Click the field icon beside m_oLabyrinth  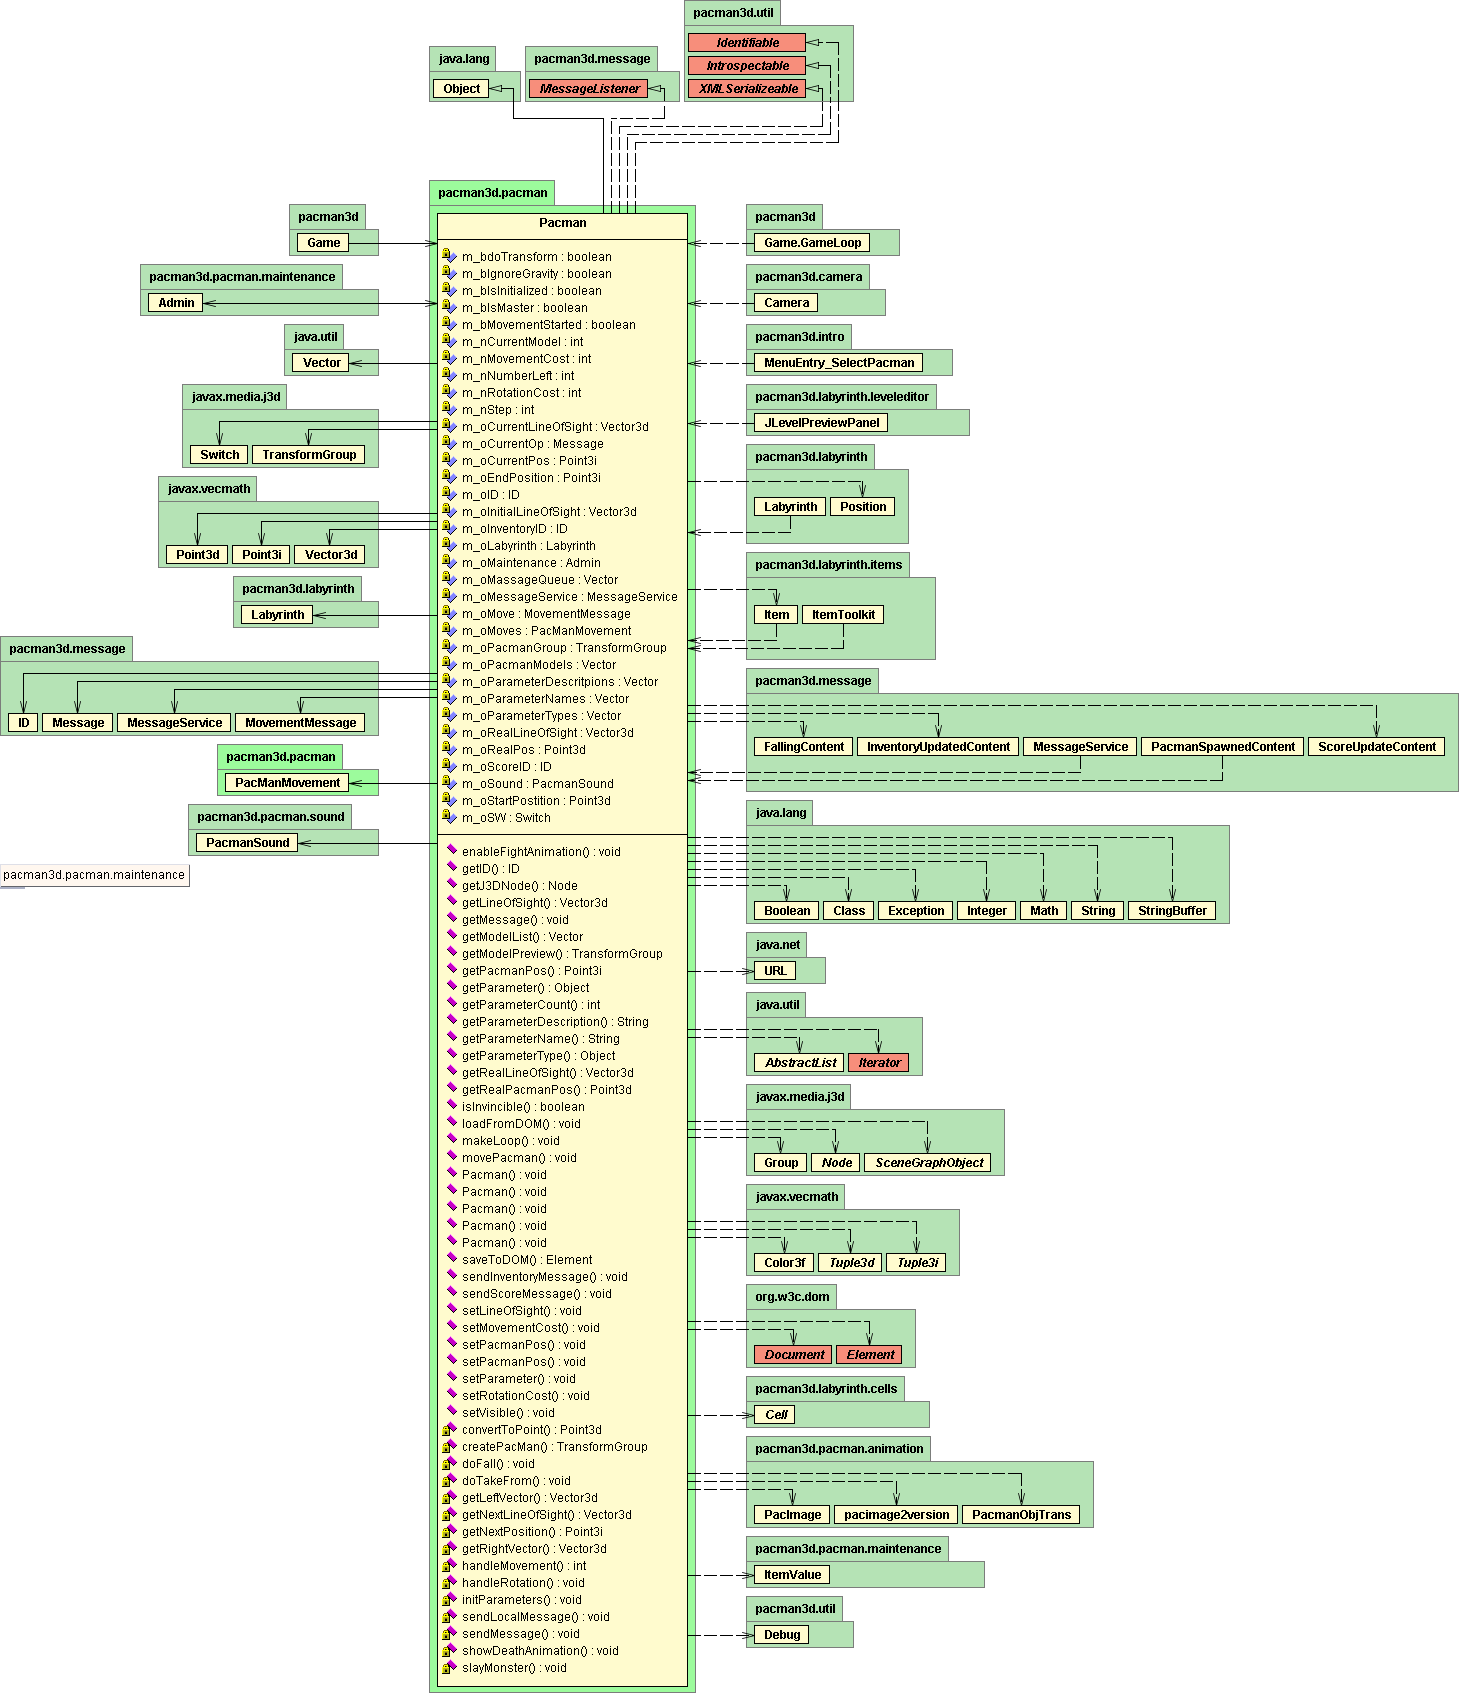point(449,545)
